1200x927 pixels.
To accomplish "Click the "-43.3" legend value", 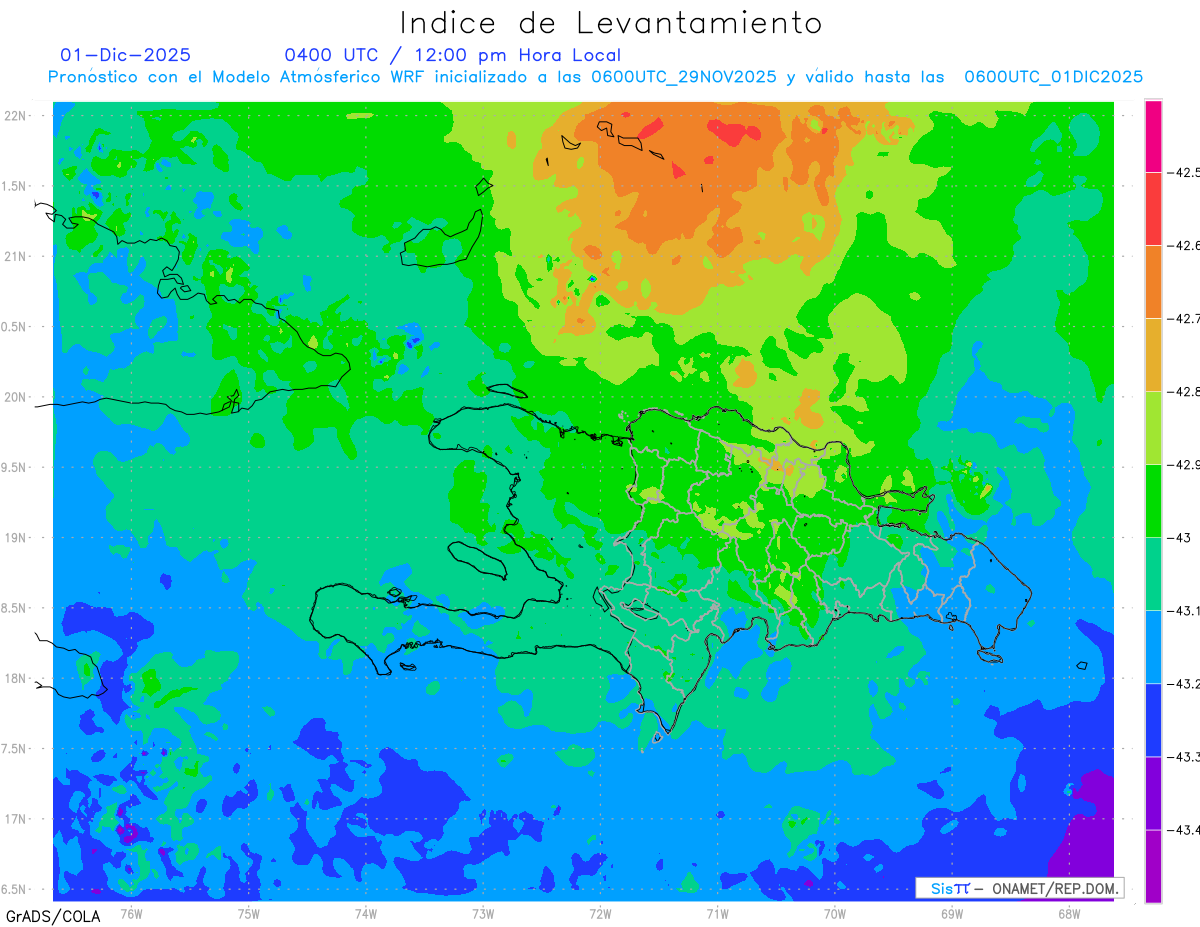I will coord(1184,757).
